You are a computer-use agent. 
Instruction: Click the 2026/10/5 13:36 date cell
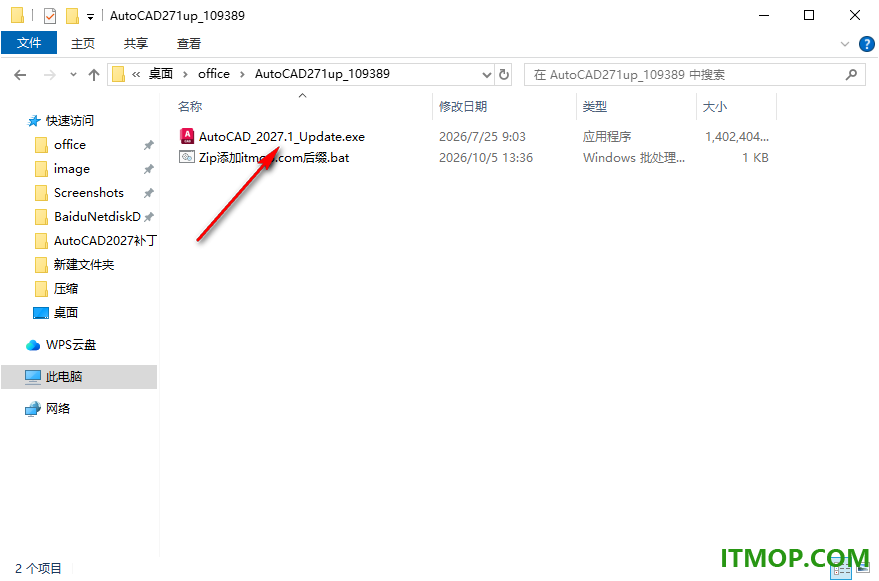click(x=485, y=158)
